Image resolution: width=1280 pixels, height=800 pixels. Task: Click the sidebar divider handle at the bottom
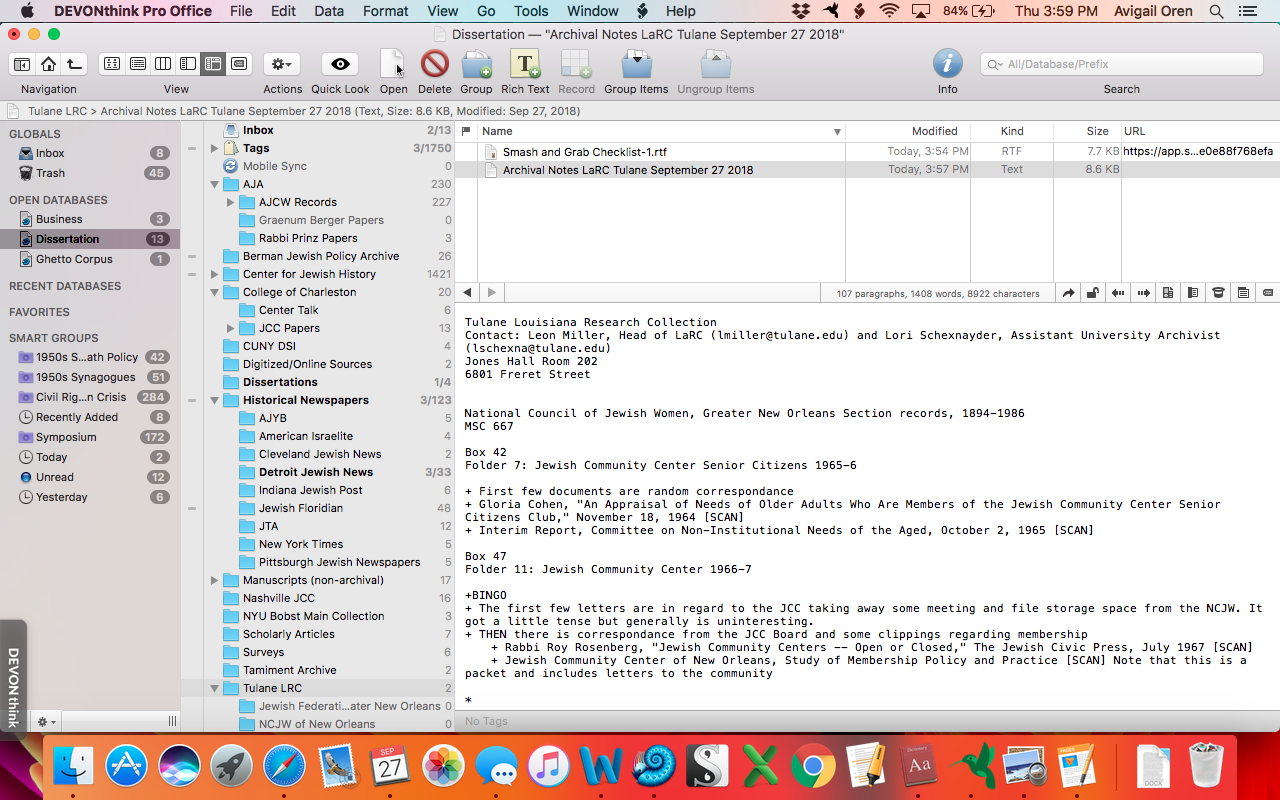[172, 721]
